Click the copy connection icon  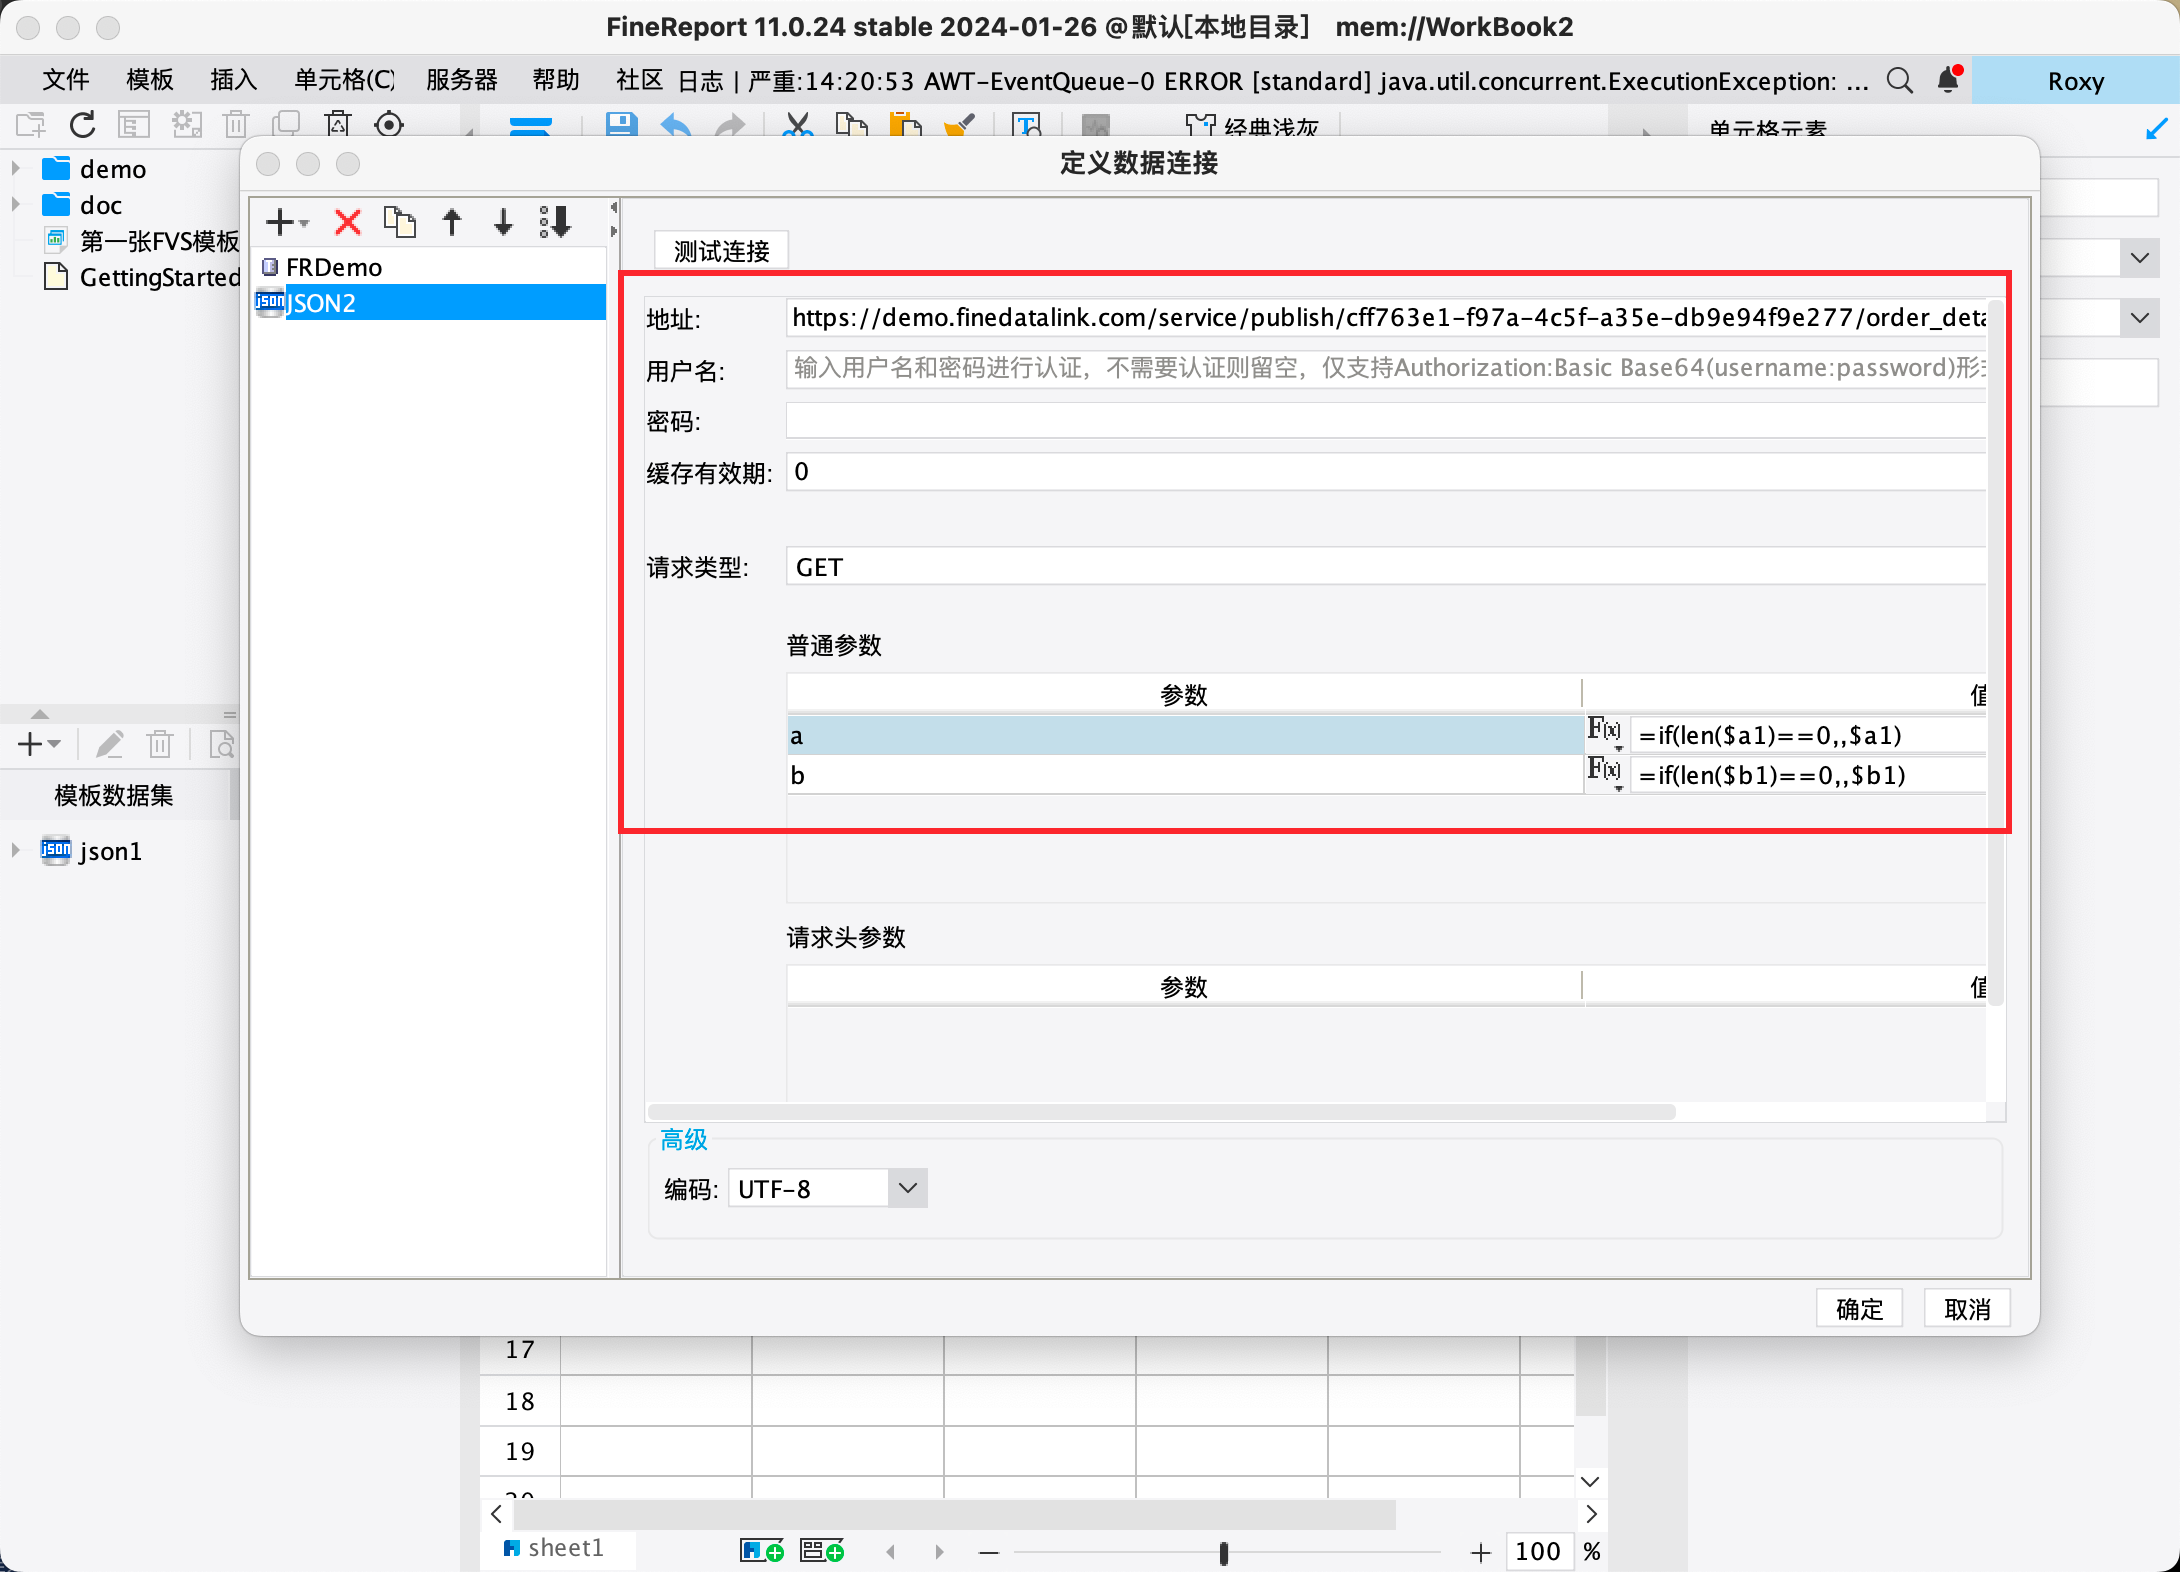point(400,222)
